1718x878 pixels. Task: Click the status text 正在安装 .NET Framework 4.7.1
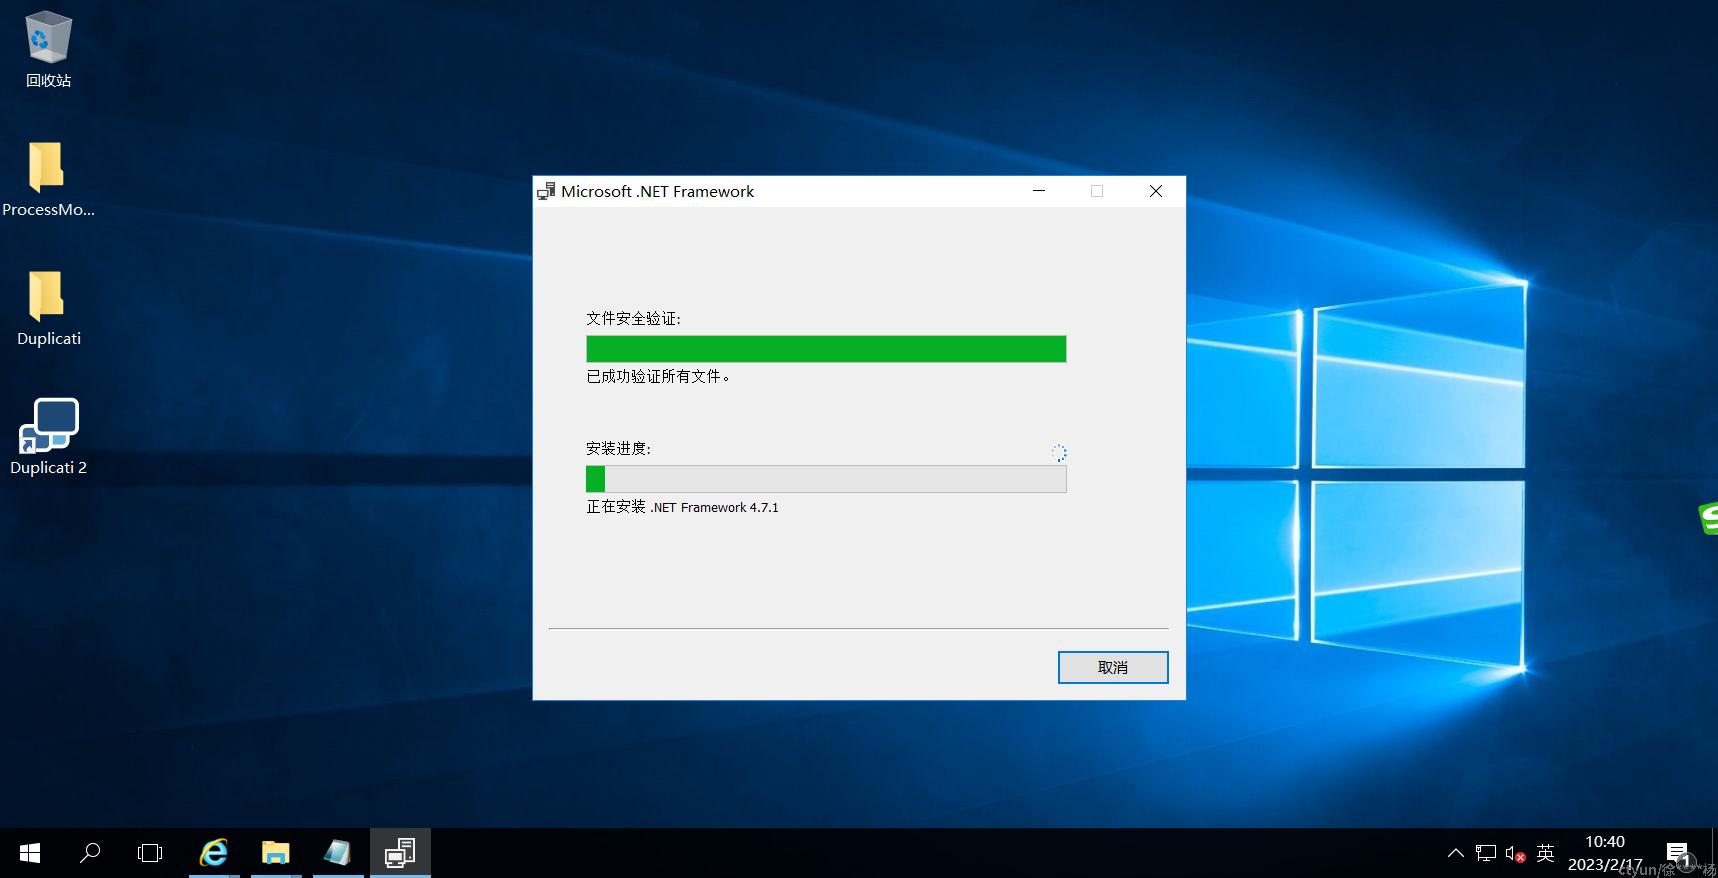[682, 507]
